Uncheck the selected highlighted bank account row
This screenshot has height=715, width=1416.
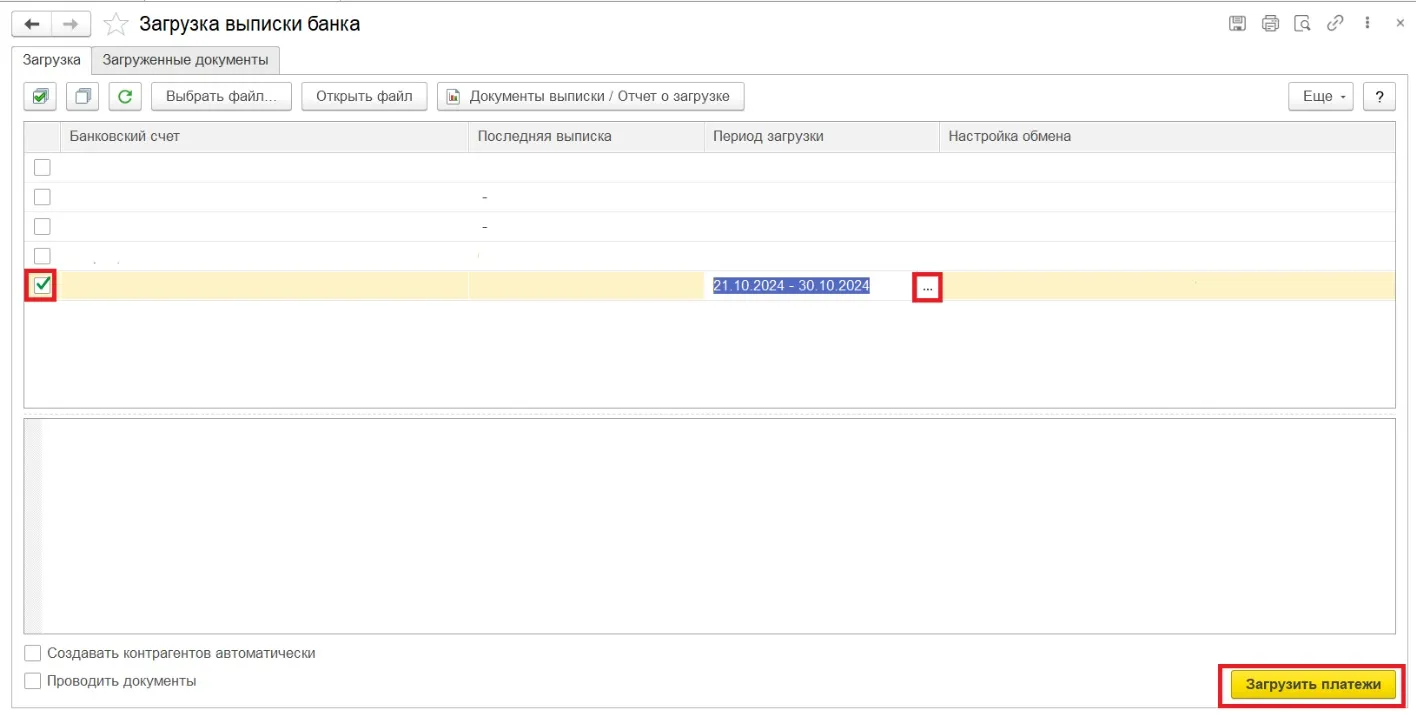pos(42,286)
